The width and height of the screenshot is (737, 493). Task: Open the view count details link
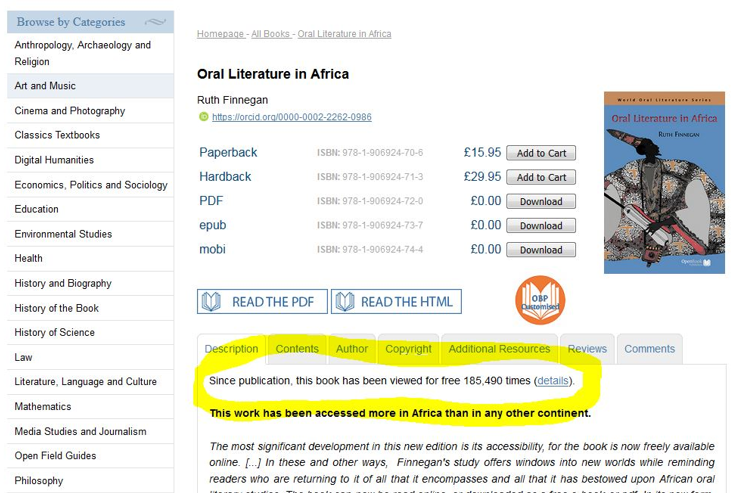(x=553, y=381)
